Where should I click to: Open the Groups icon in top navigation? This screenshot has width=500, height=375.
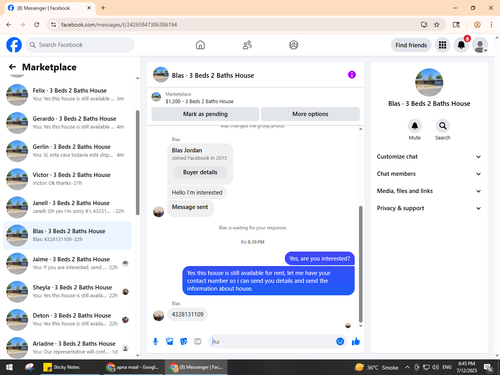click(294, 45)
